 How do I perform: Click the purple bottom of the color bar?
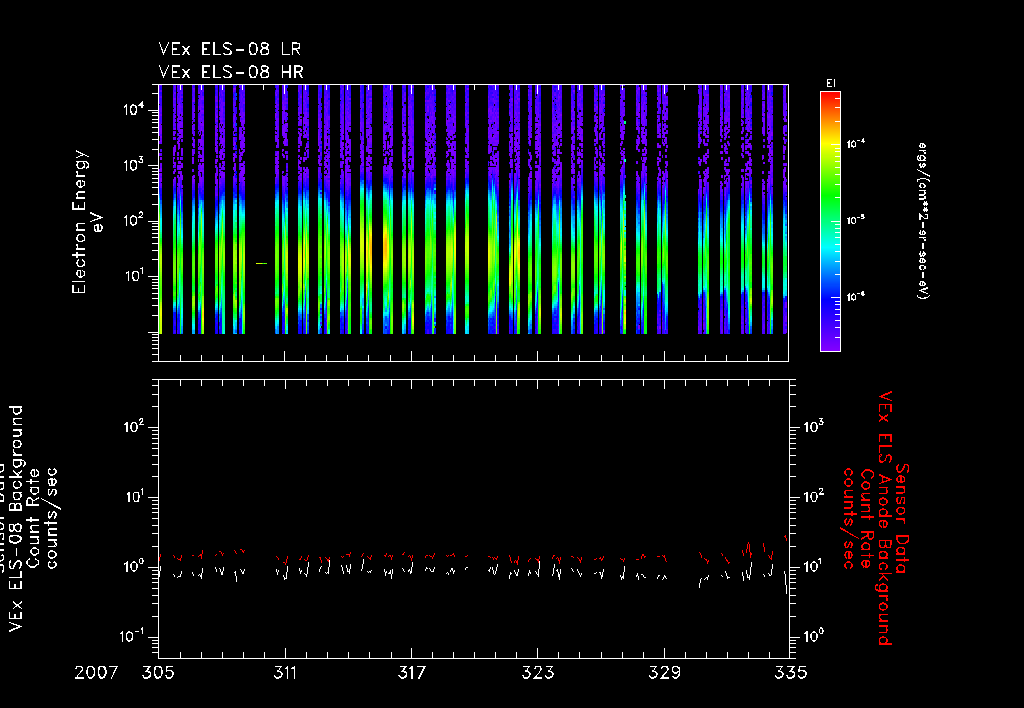click(x=829, y=345)
